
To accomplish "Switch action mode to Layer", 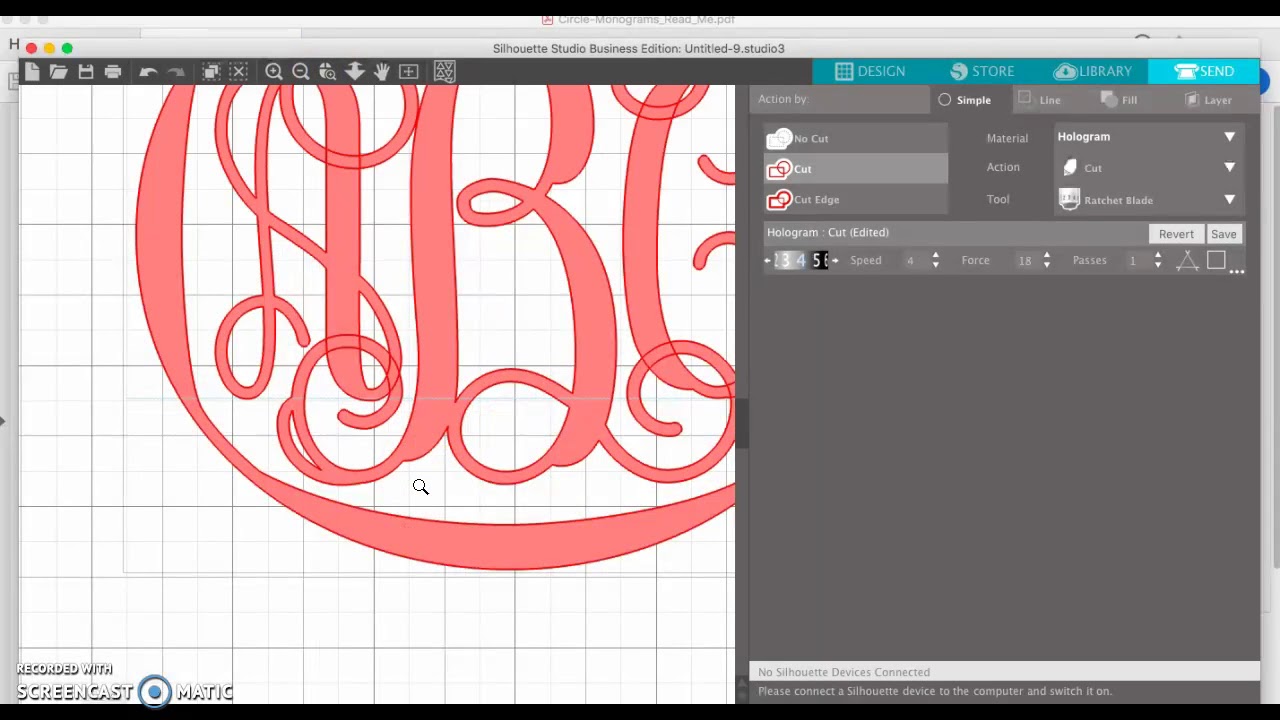I will click(1208, 99).
